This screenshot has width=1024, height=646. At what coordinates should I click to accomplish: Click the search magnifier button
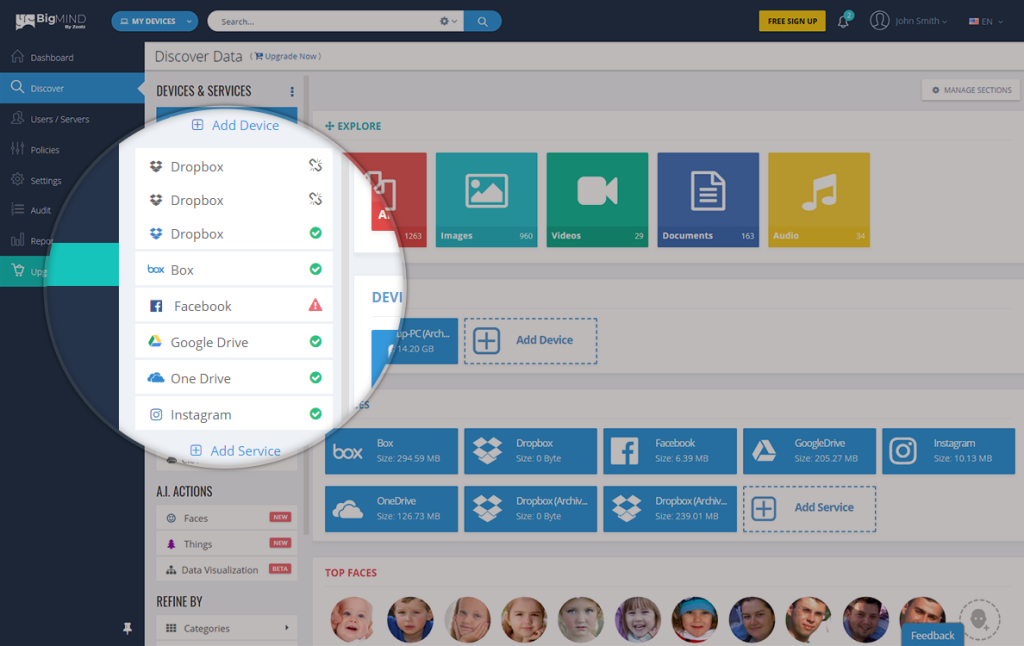[482, 22]
